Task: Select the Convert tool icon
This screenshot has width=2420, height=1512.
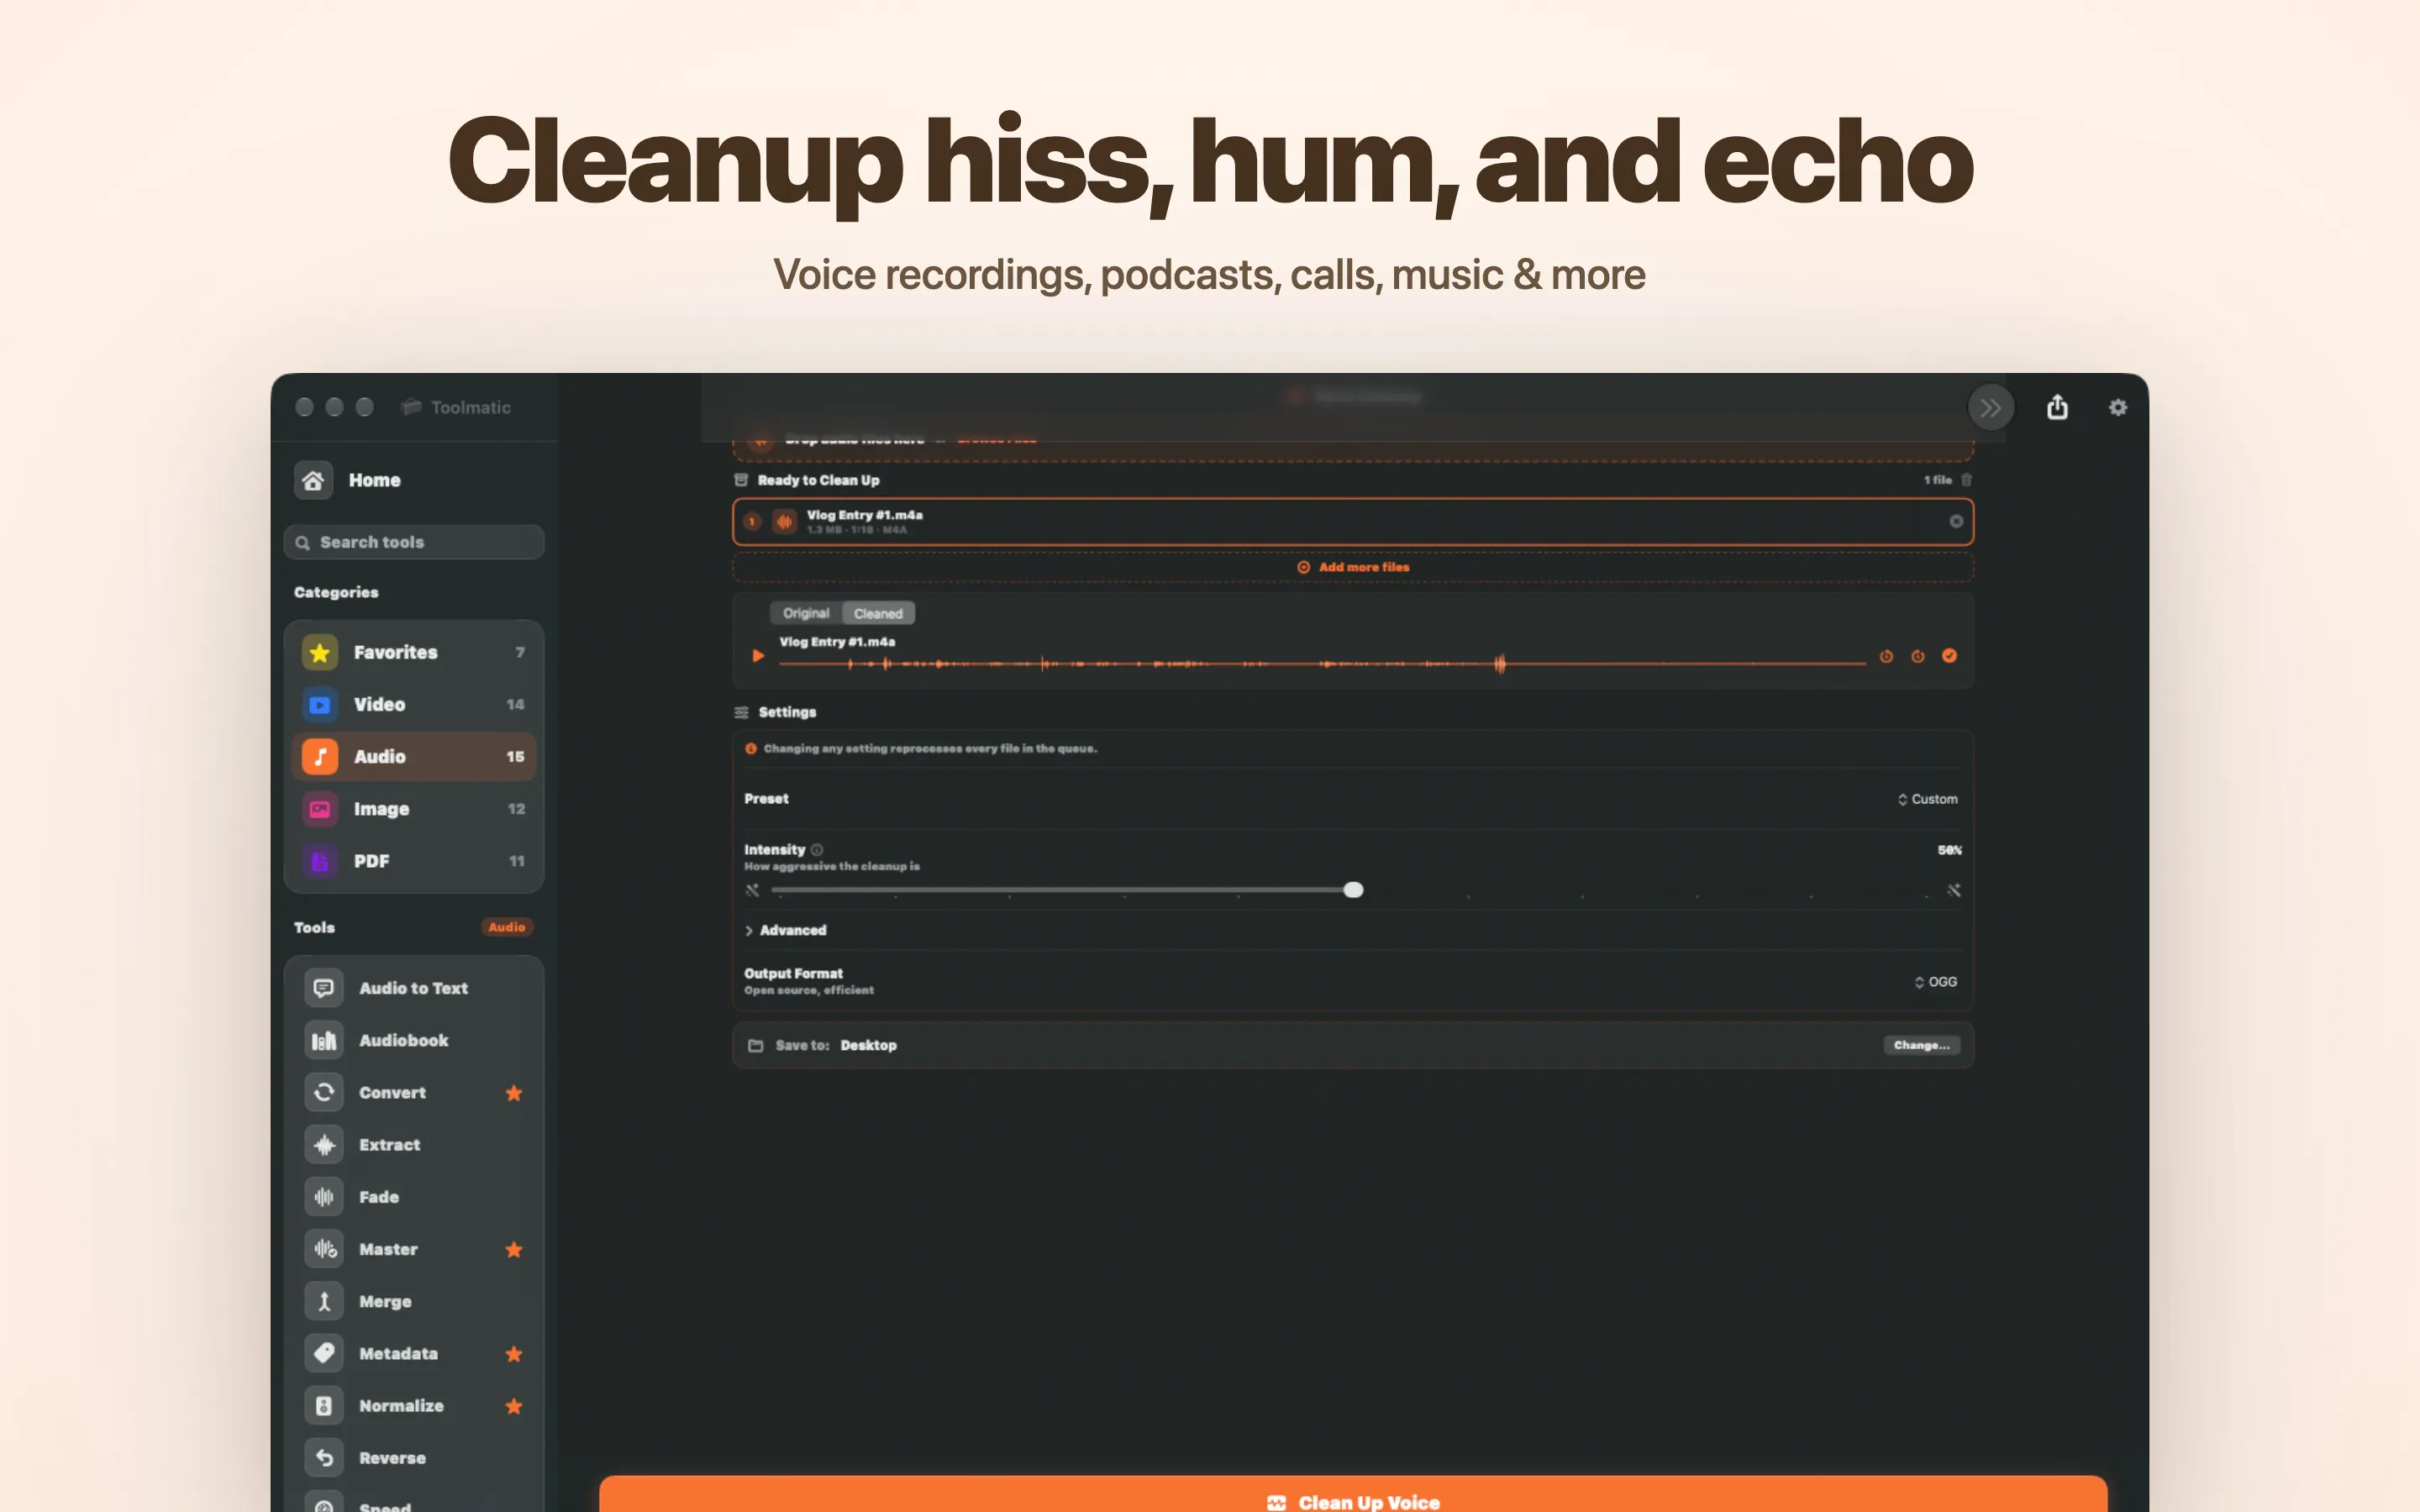Action: pos(324,1092)
